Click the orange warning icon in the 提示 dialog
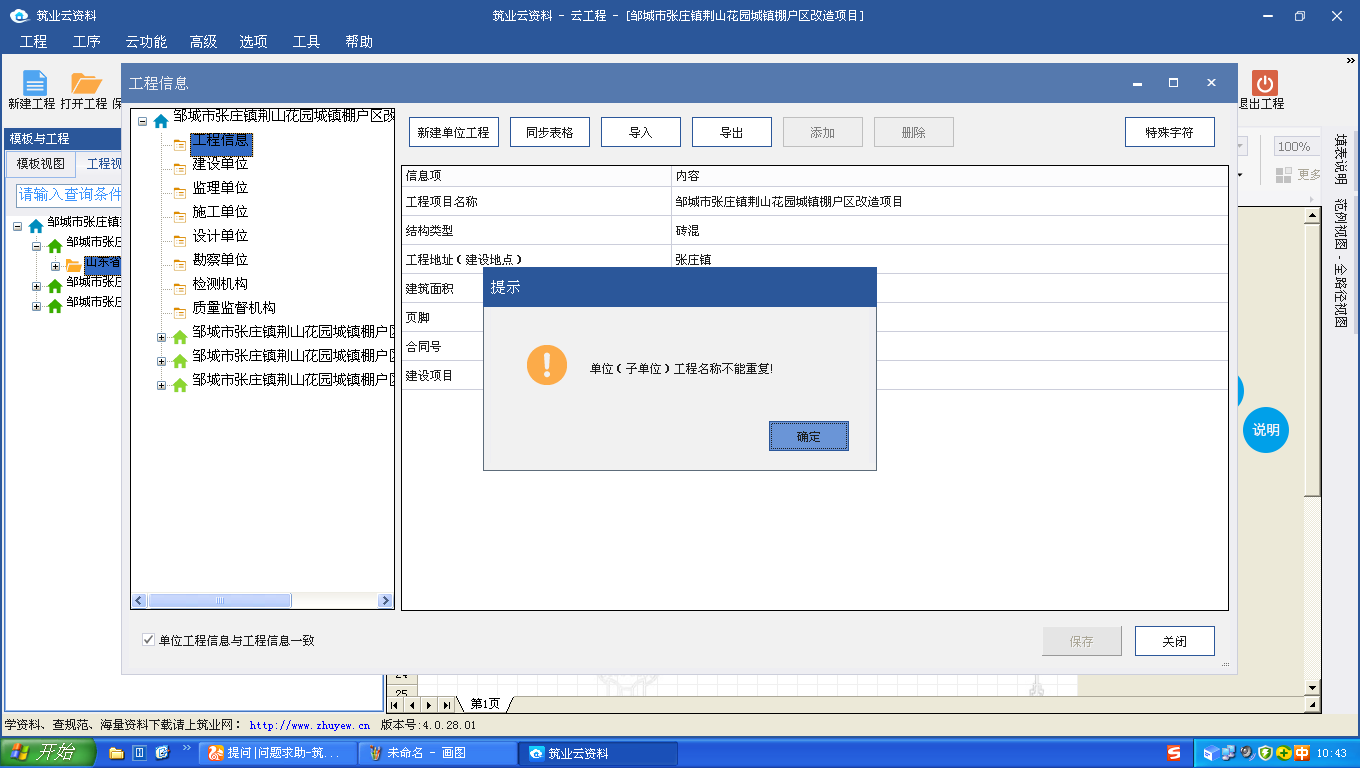The height and width of the screenshot is (768, 1360). click(x=547, y=366)
